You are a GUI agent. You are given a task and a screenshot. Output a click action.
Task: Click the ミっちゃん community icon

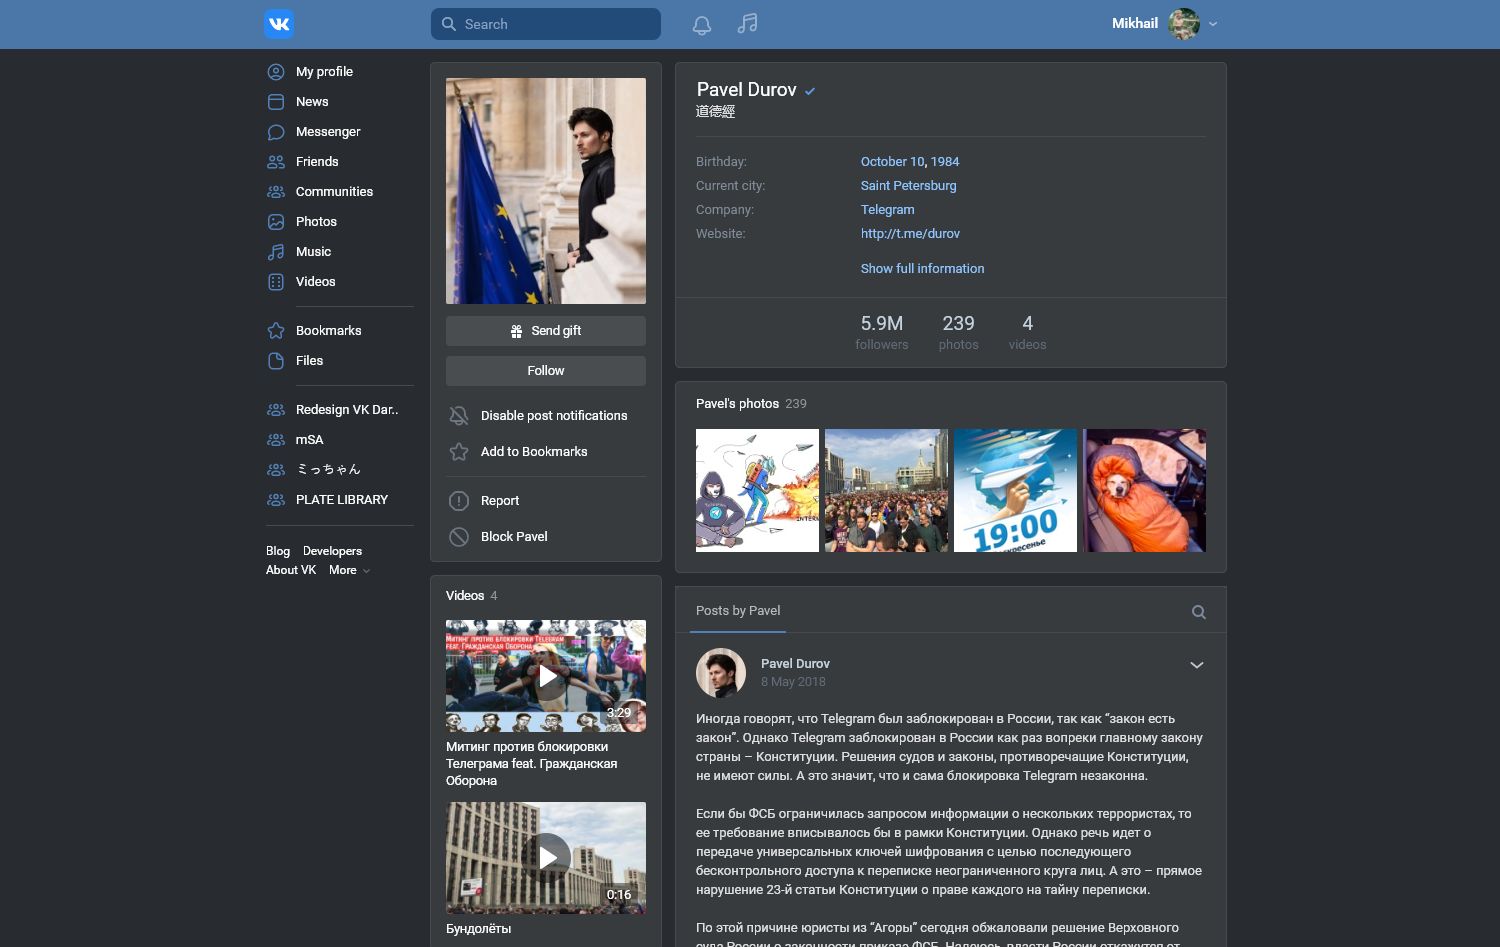pos(276,470)
